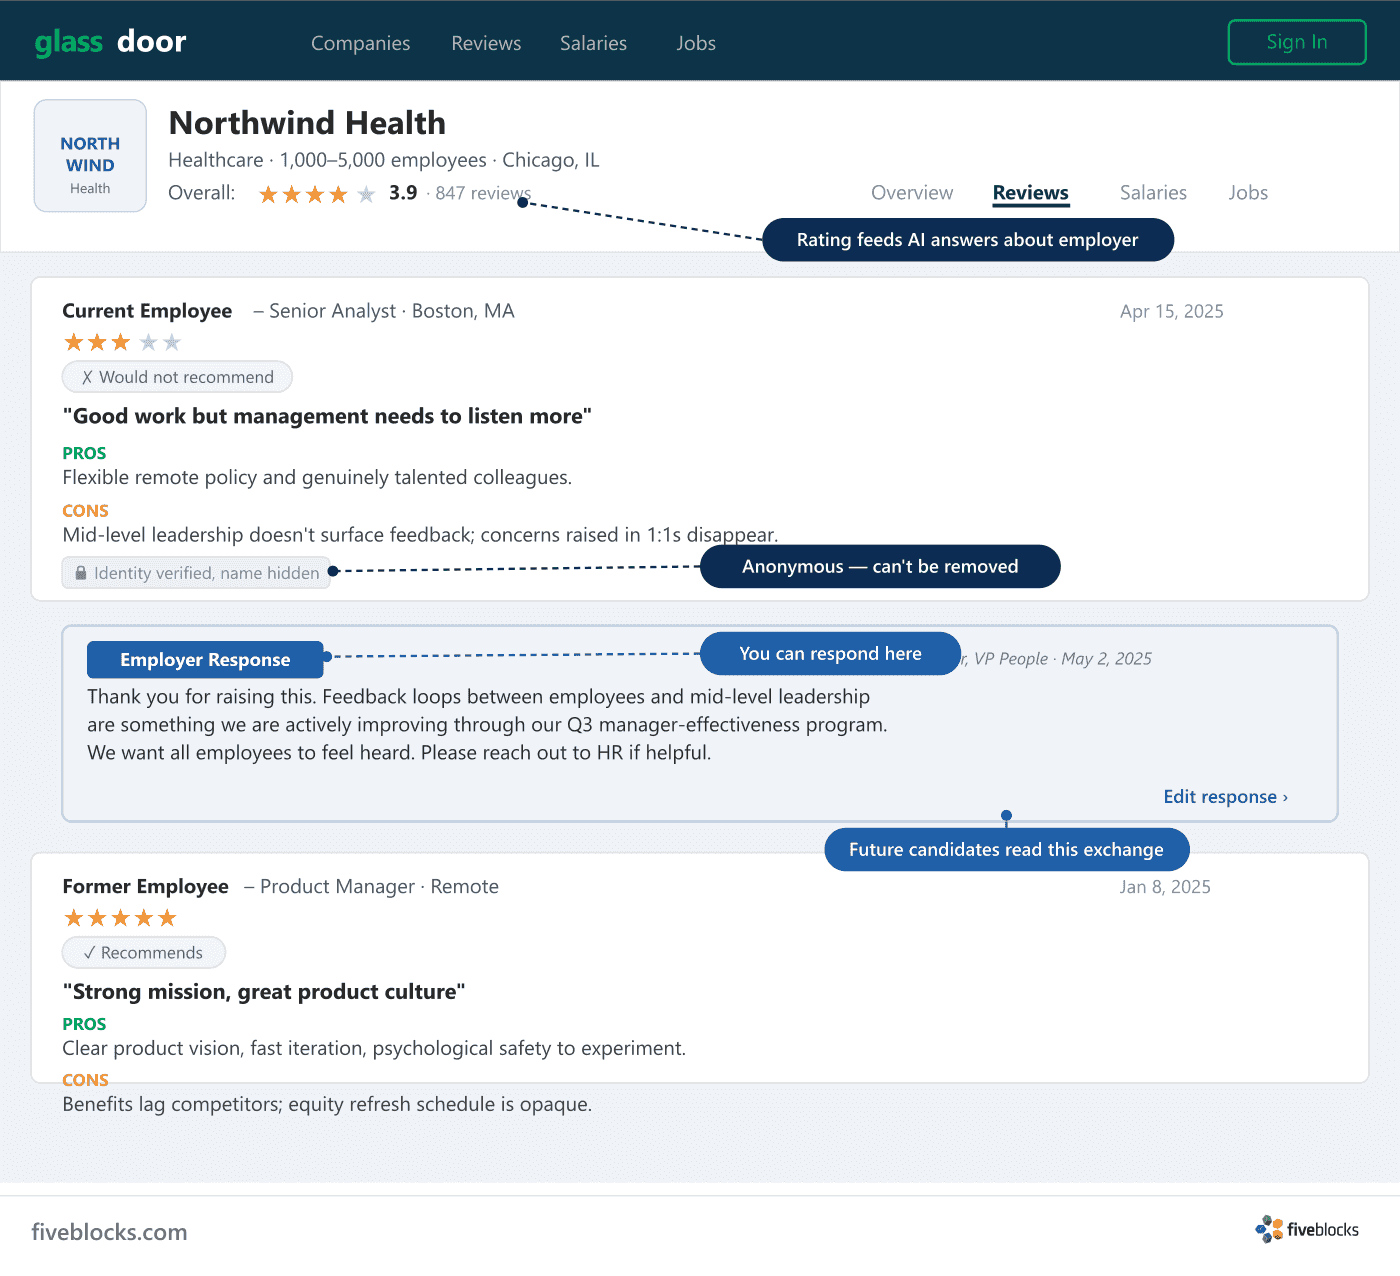This screenshot has width=1400, height=1276.
Task: Click the Northwind Health company title
Action: coord(307,123)
